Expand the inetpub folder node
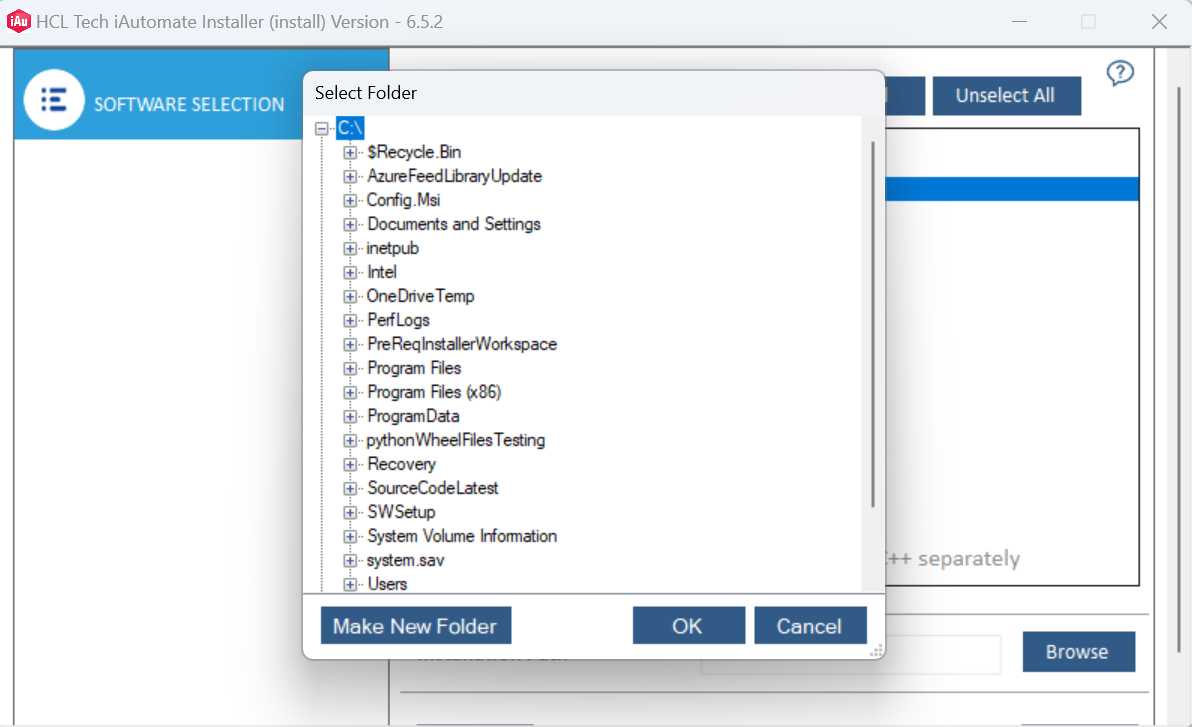1192x727 pixels. pos(350,249)
